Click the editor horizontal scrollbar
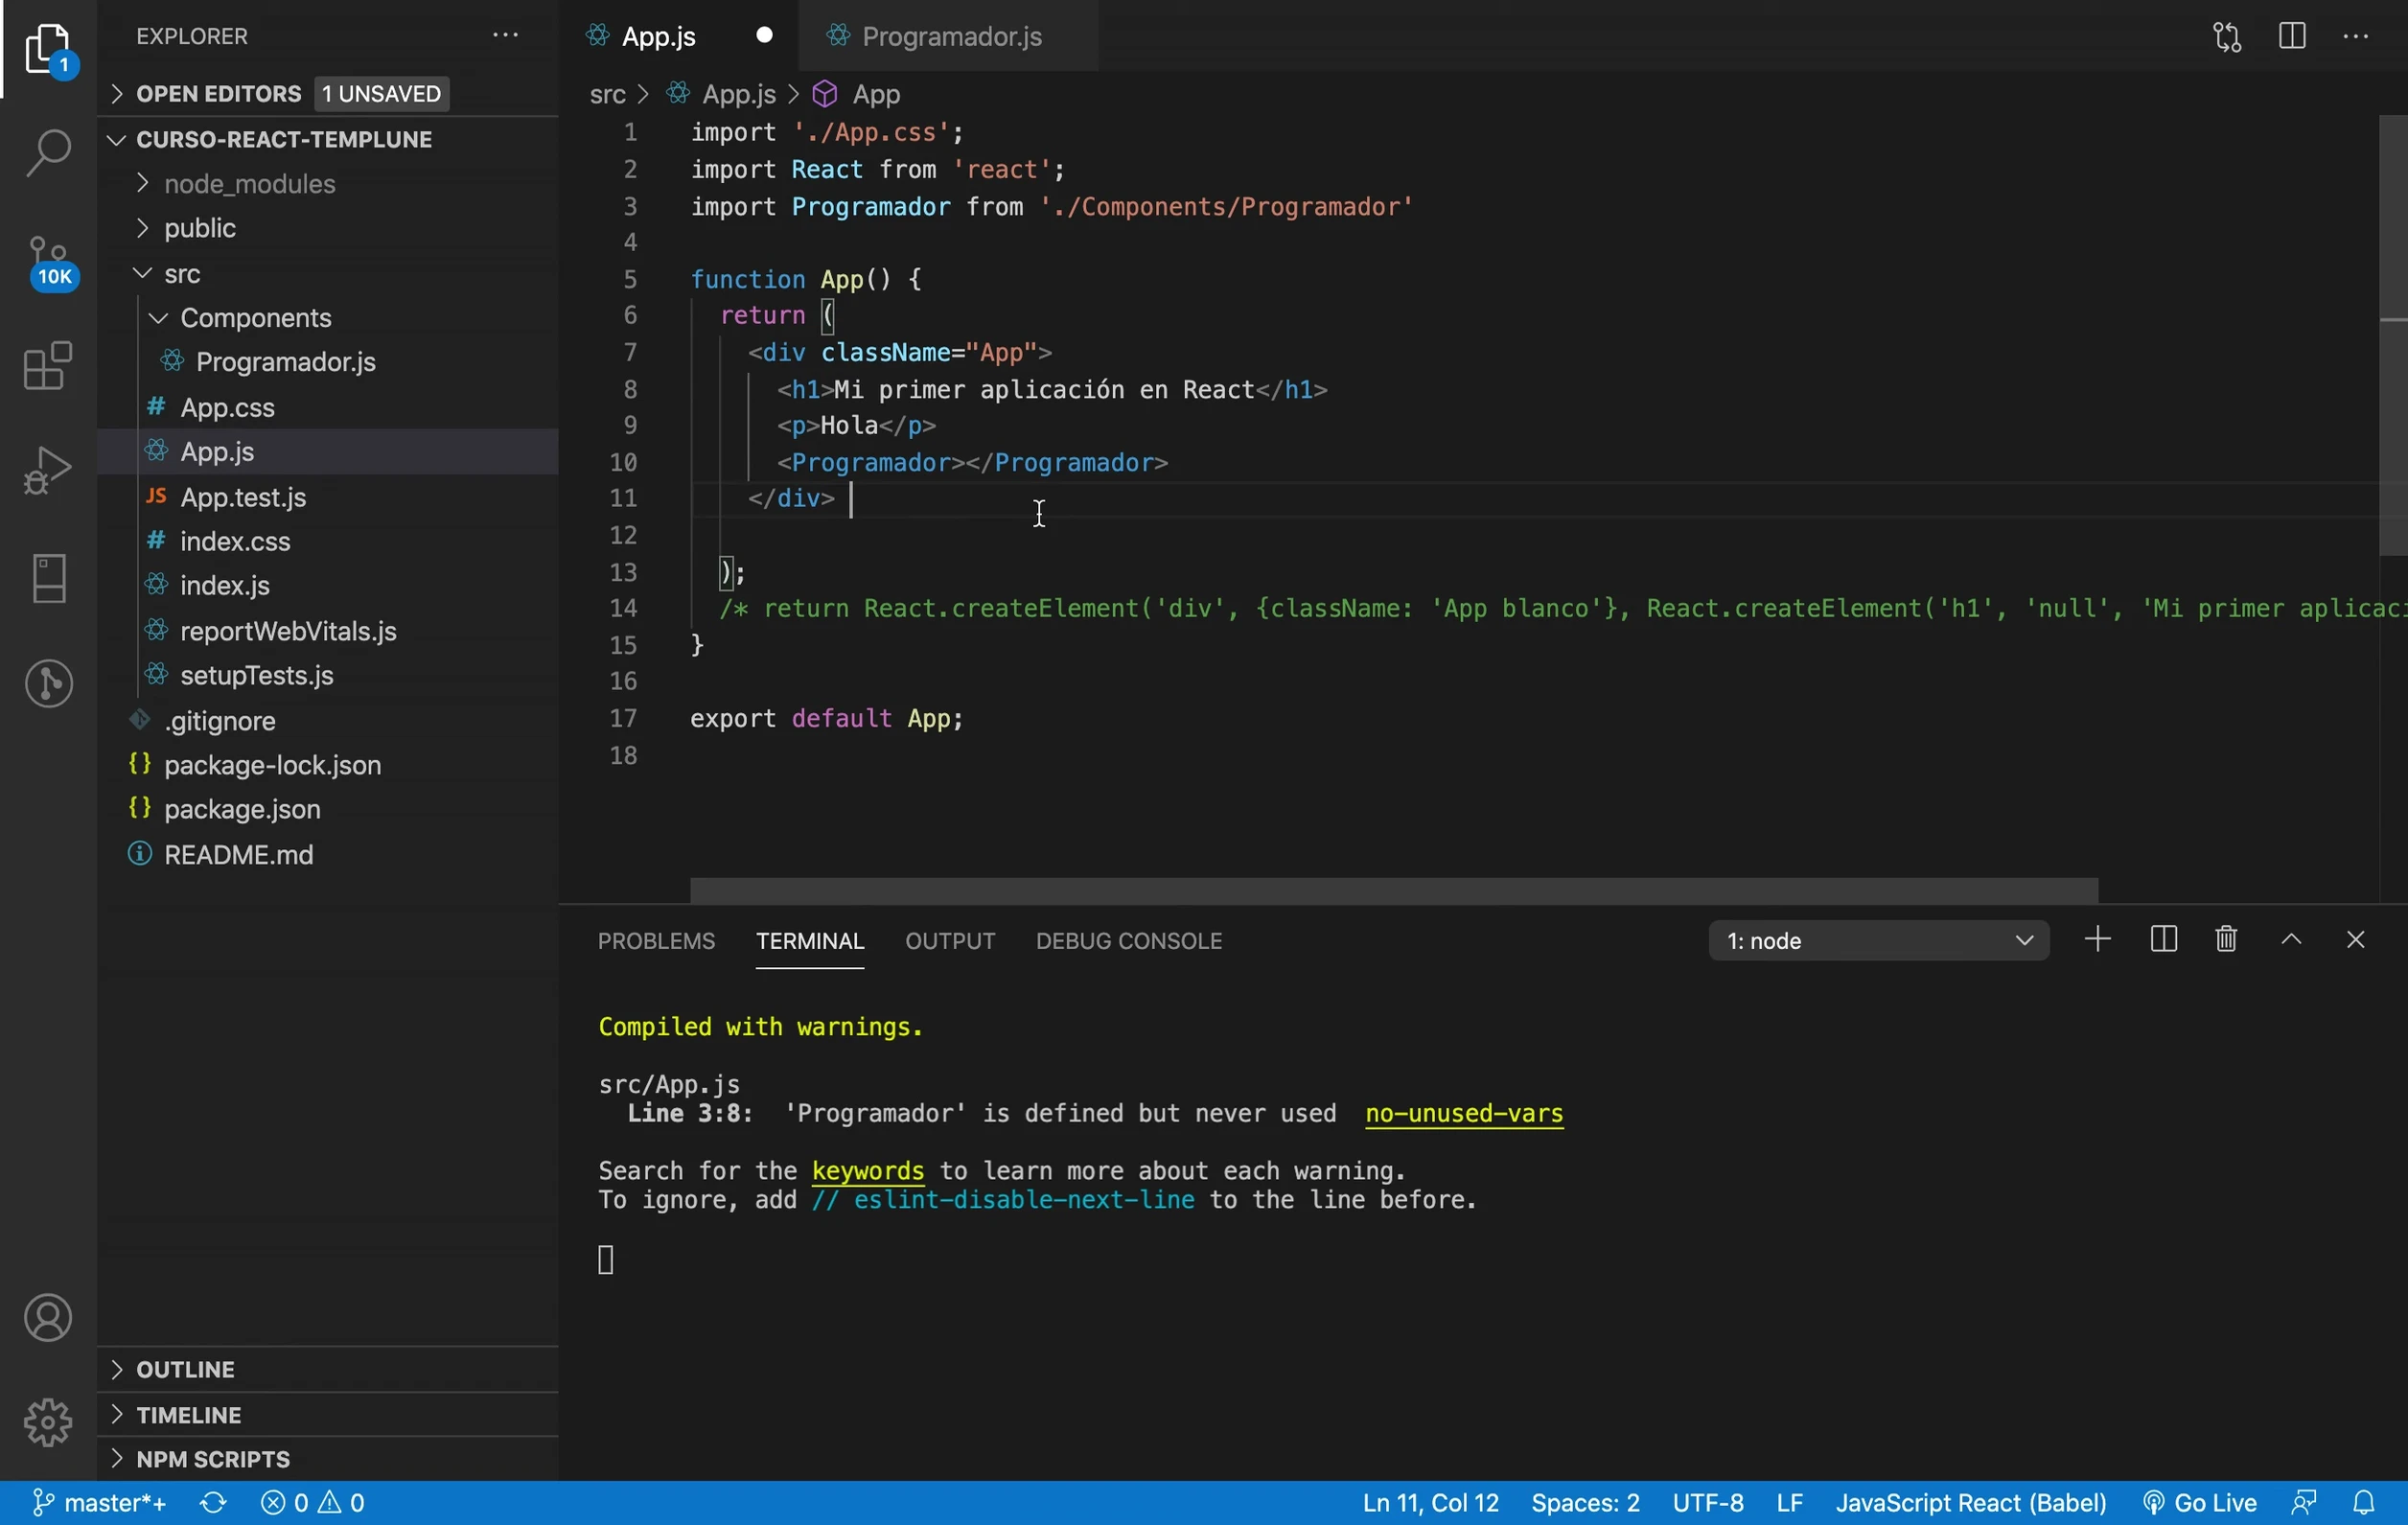This screenshot has height=1525, width=2408. pyautogui.click(x=1394, y=889)
